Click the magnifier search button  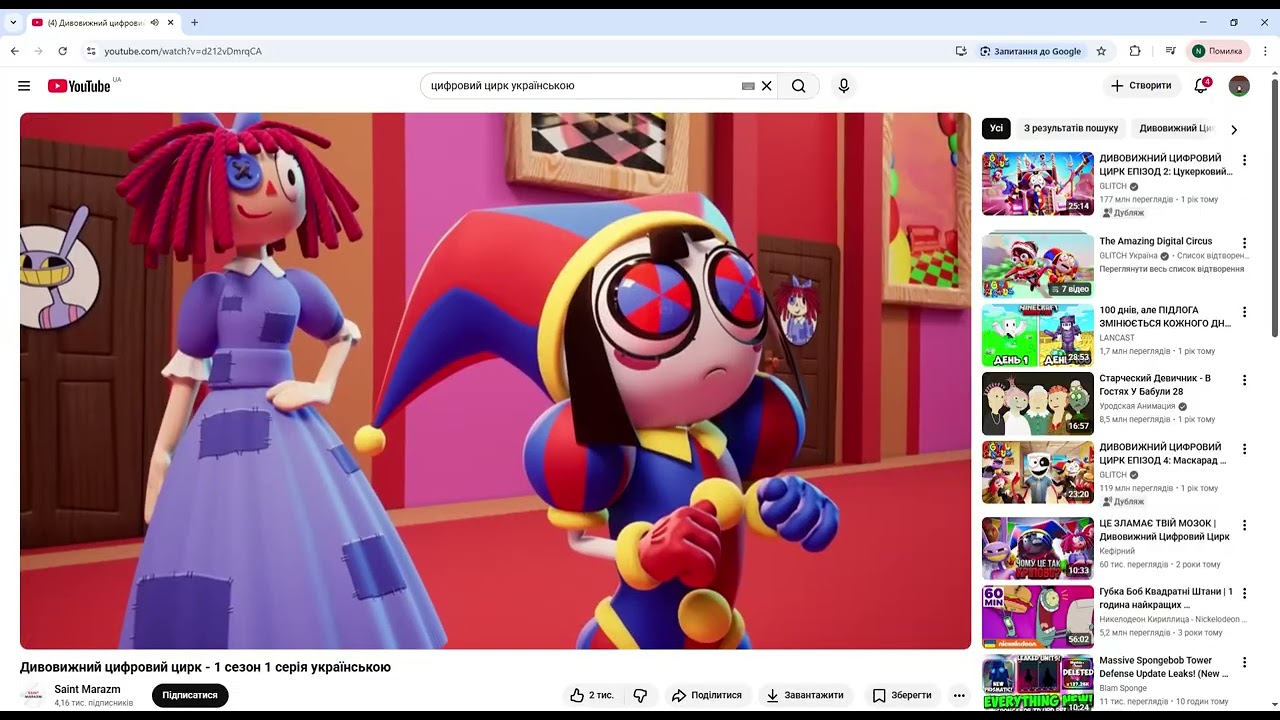coord(798,86)
